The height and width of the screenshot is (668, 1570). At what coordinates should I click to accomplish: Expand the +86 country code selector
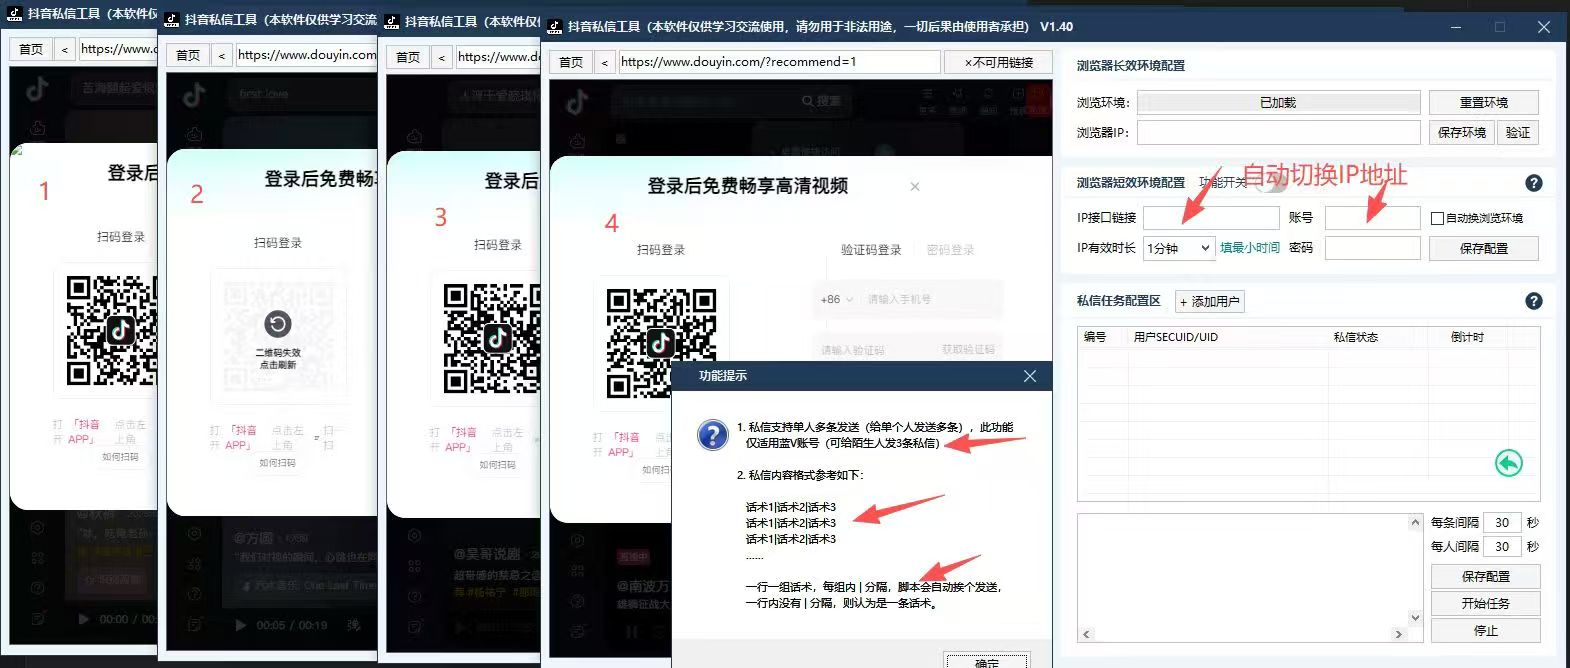836,299
